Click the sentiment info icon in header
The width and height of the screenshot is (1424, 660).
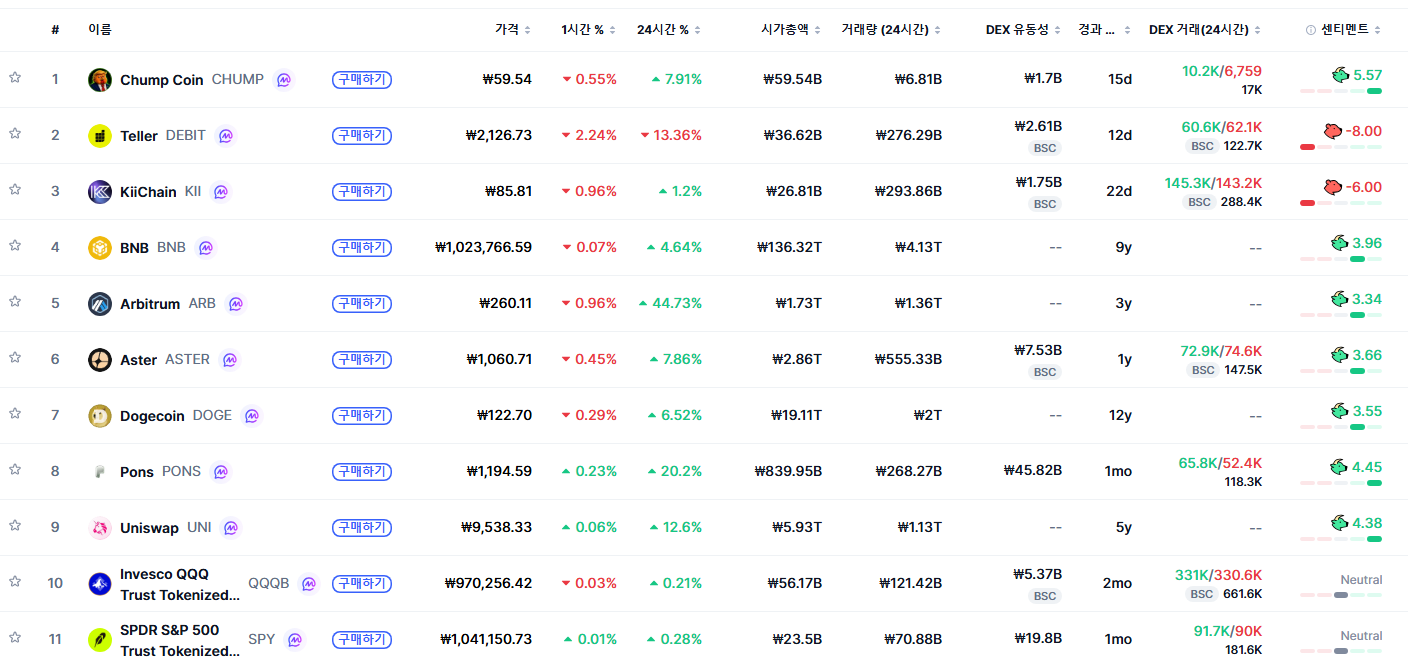point(1311,30)
